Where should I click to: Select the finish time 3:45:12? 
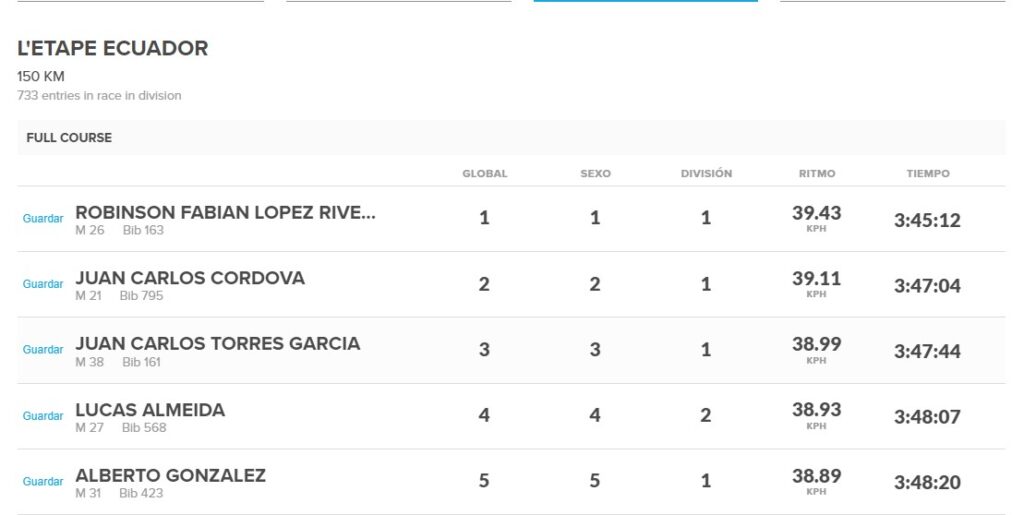[927, 220]
